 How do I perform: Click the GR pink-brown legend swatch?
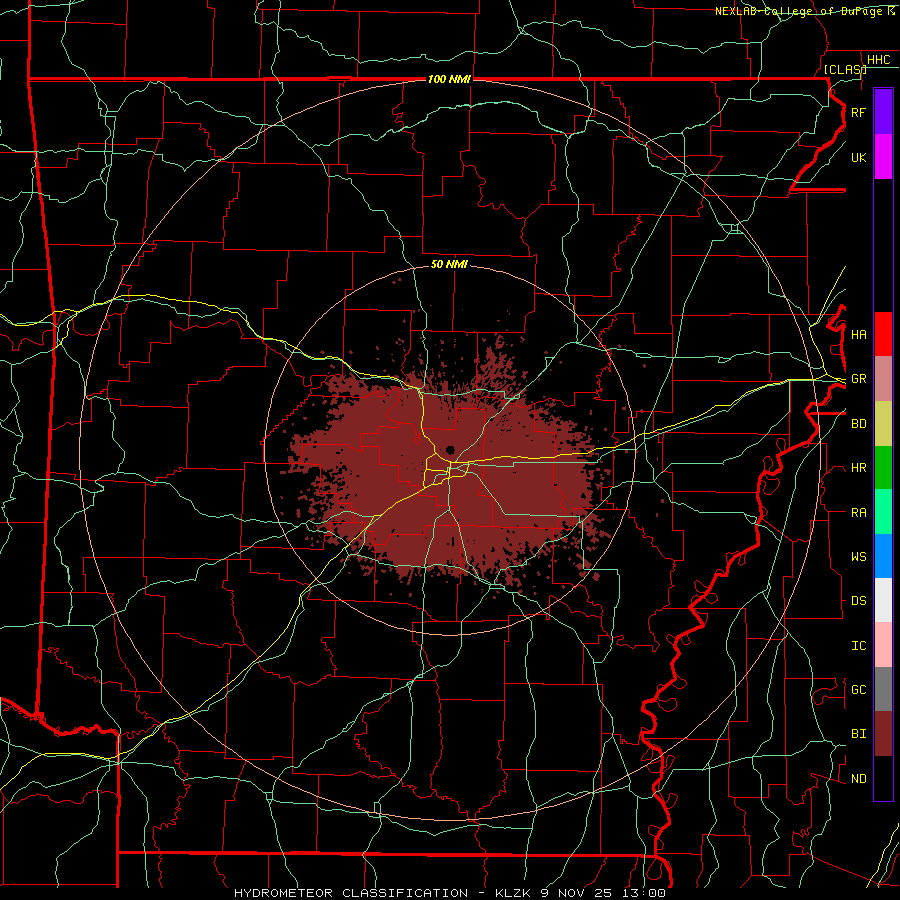(x=883, y=379)
